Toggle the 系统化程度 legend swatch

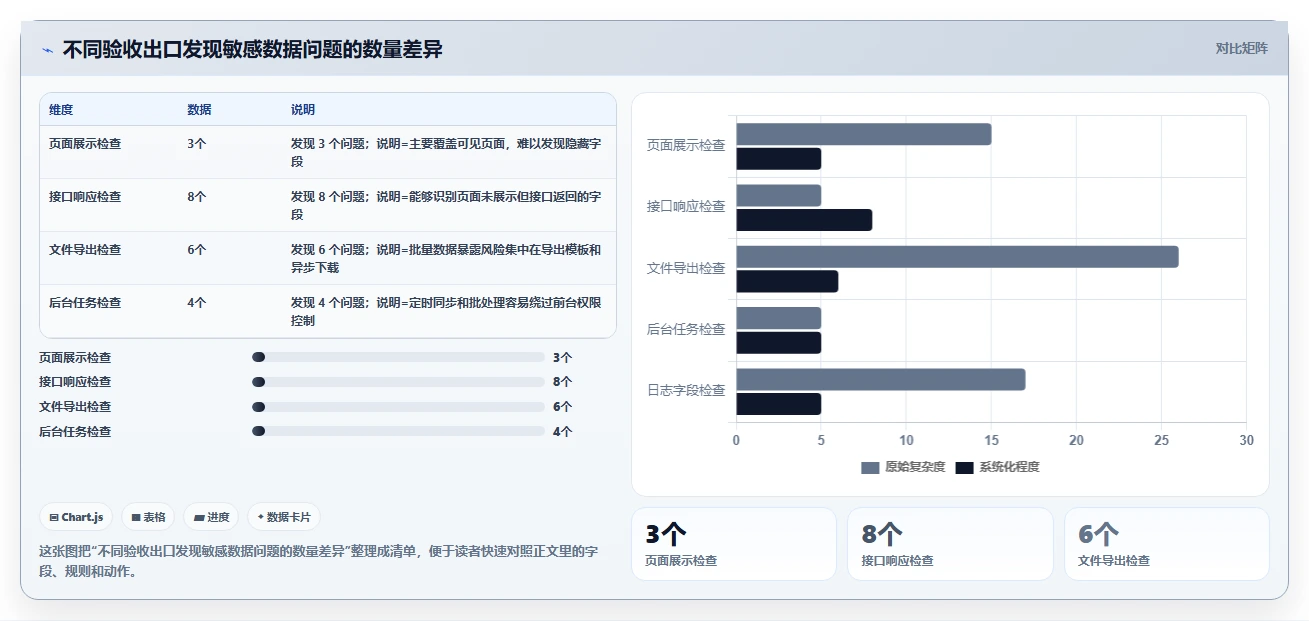[964, 467]
